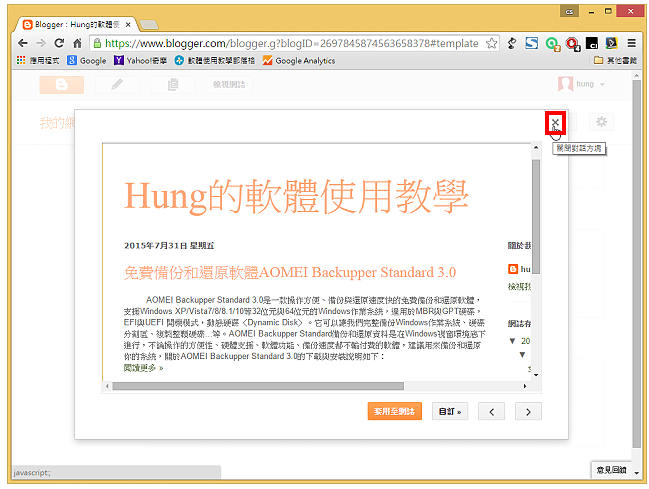Click the green padlock security icon
This screenshot has width=649, height=489.
(x=97, y=43)
